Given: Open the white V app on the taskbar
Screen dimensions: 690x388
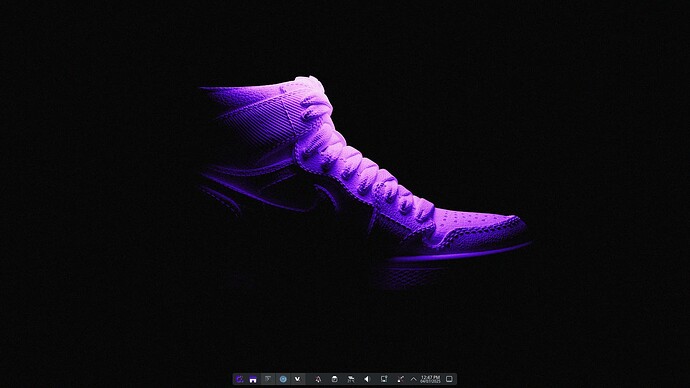Looking at the screenshot, I should pyautogui.click(x=297, y=379).
